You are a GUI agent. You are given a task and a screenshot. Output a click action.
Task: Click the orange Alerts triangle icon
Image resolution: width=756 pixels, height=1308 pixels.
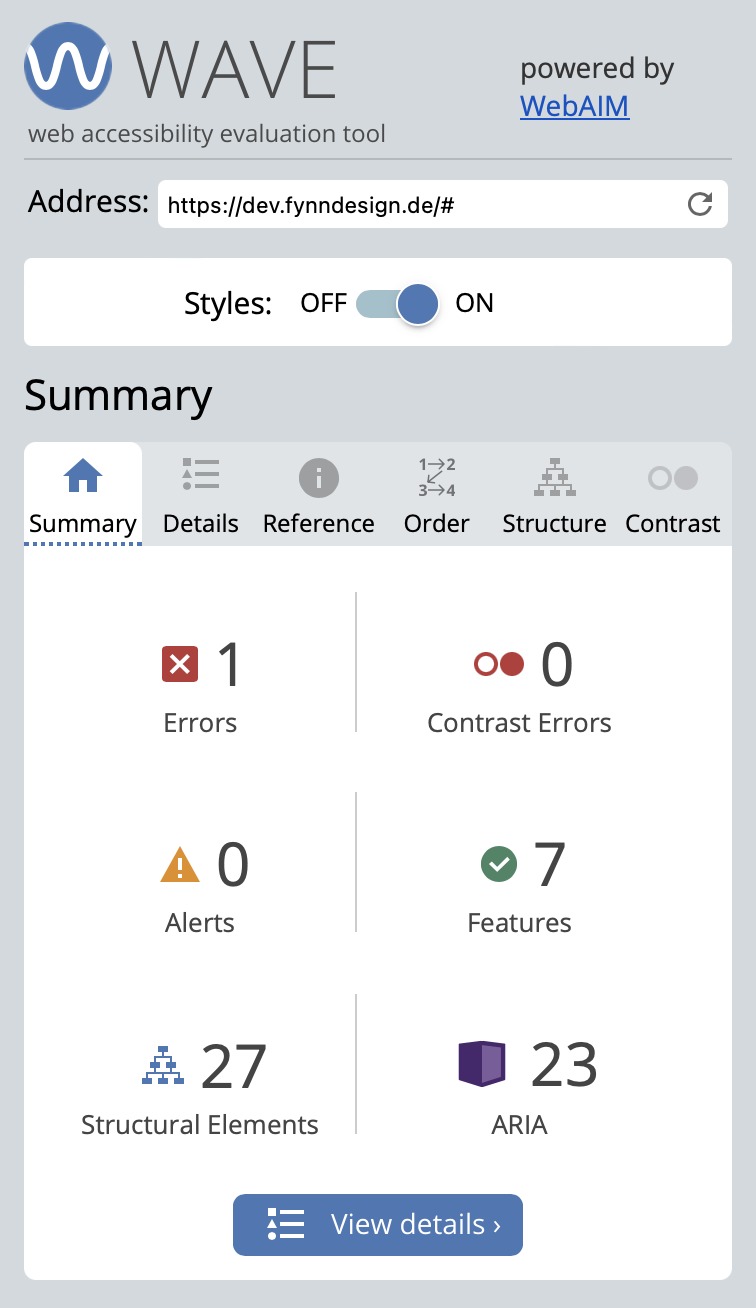pos(180,864)
